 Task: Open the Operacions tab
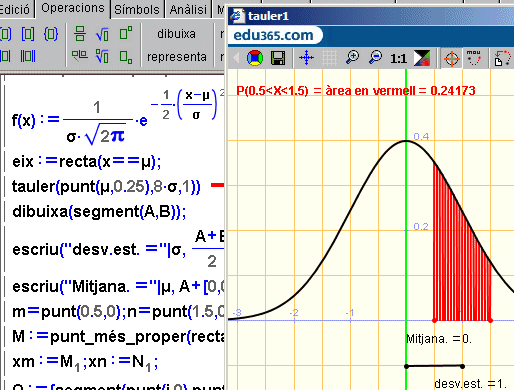tap(73, 8)
